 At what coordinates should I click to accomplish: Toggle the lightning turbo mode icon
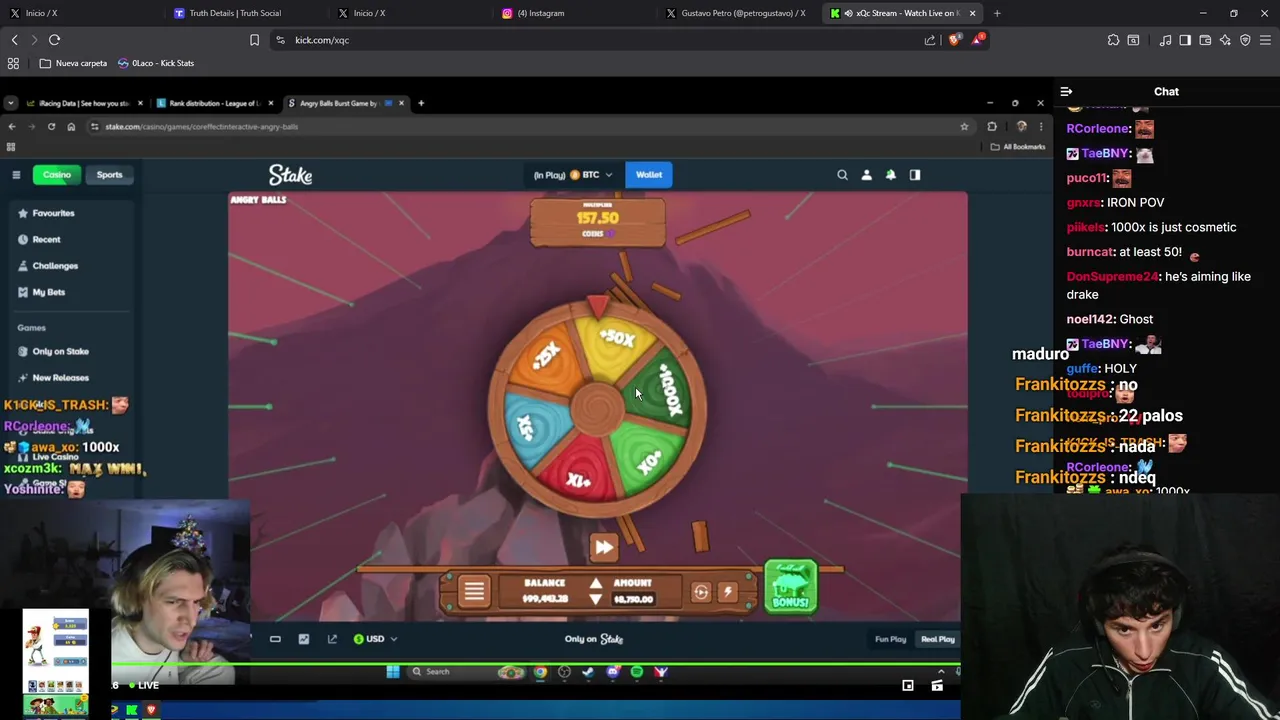tap(728, 592)
